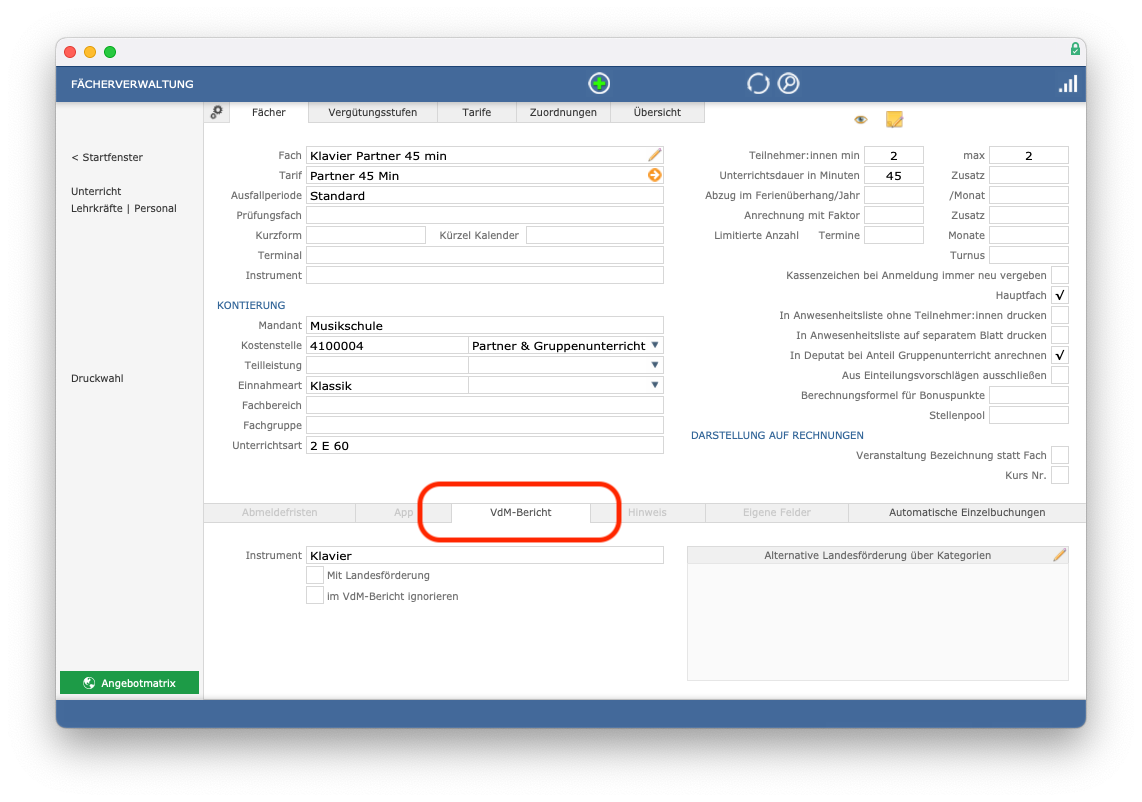Screen dimensions: 1142x802
Task: Uncheck the Hauptfach checkbox
Action: click(x=1060, y=295)
